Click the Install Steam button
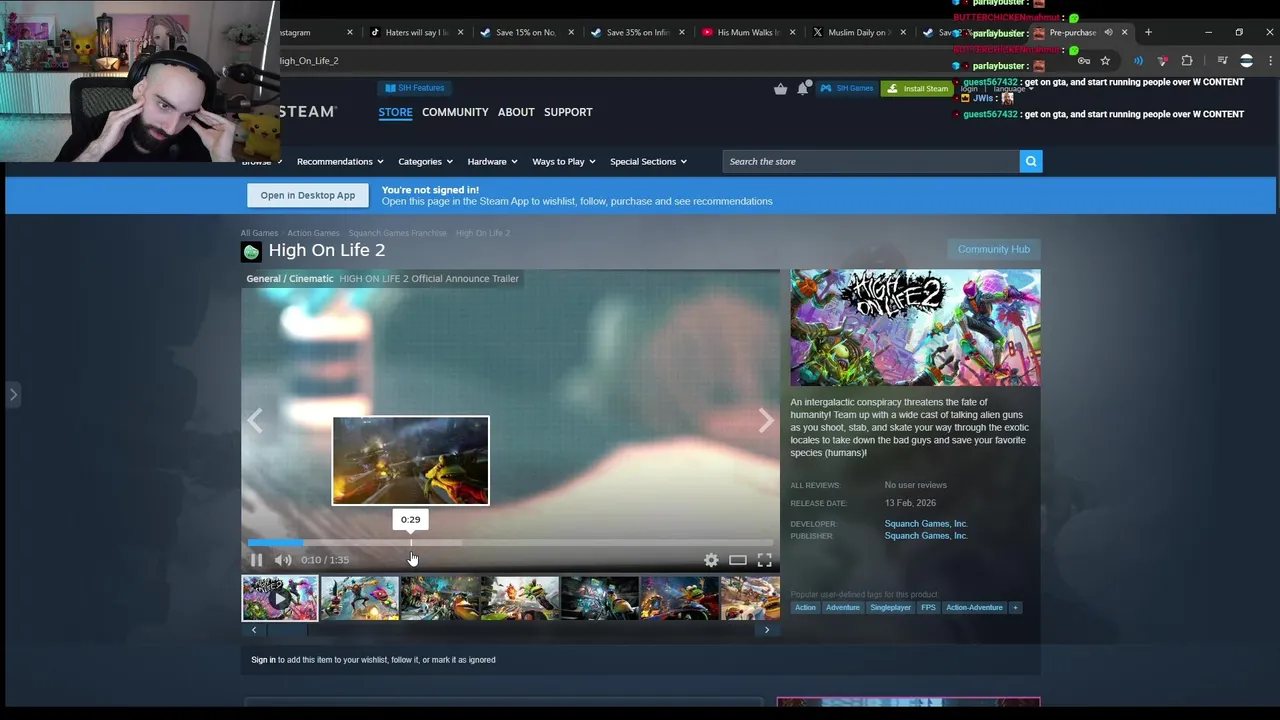Screen dimensions: 1280x720 917,88
